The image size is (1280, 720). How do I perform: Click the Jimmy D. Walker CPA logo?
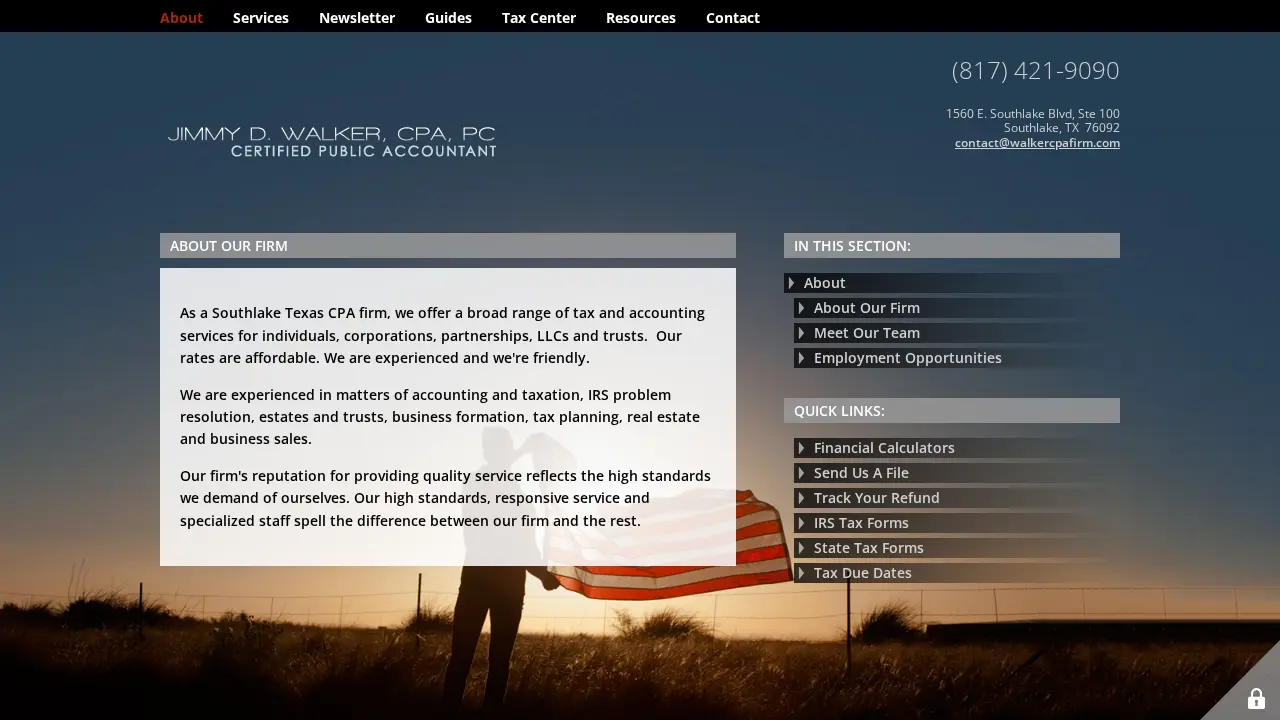(x=332, y=141)
